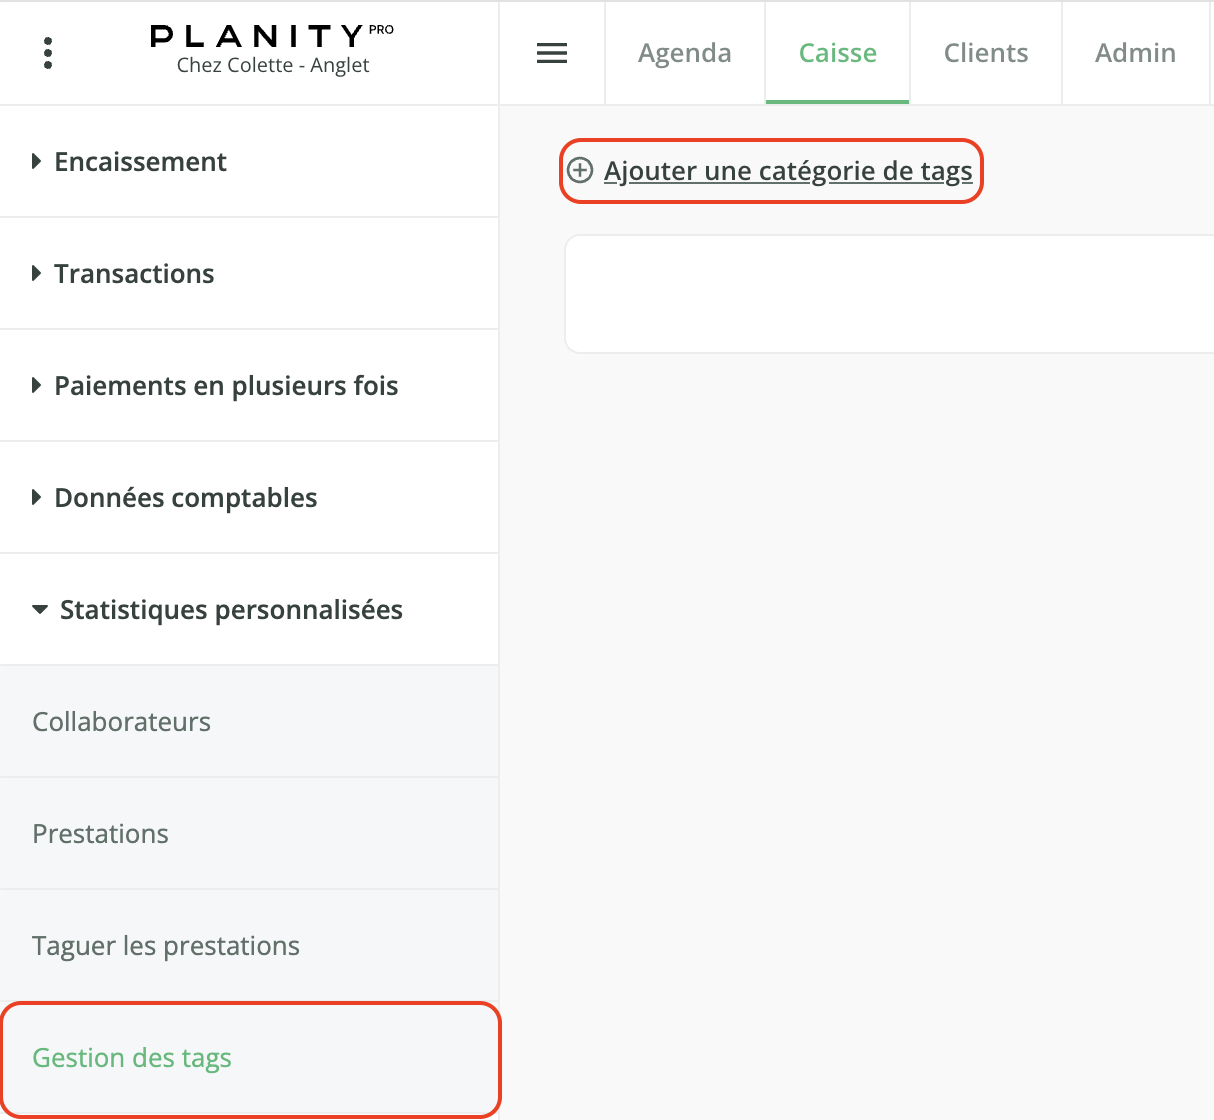The height and width of the screenshot is (1120, 1214).
Task: Expand the Encaissement section arrow
Action: 36,161
